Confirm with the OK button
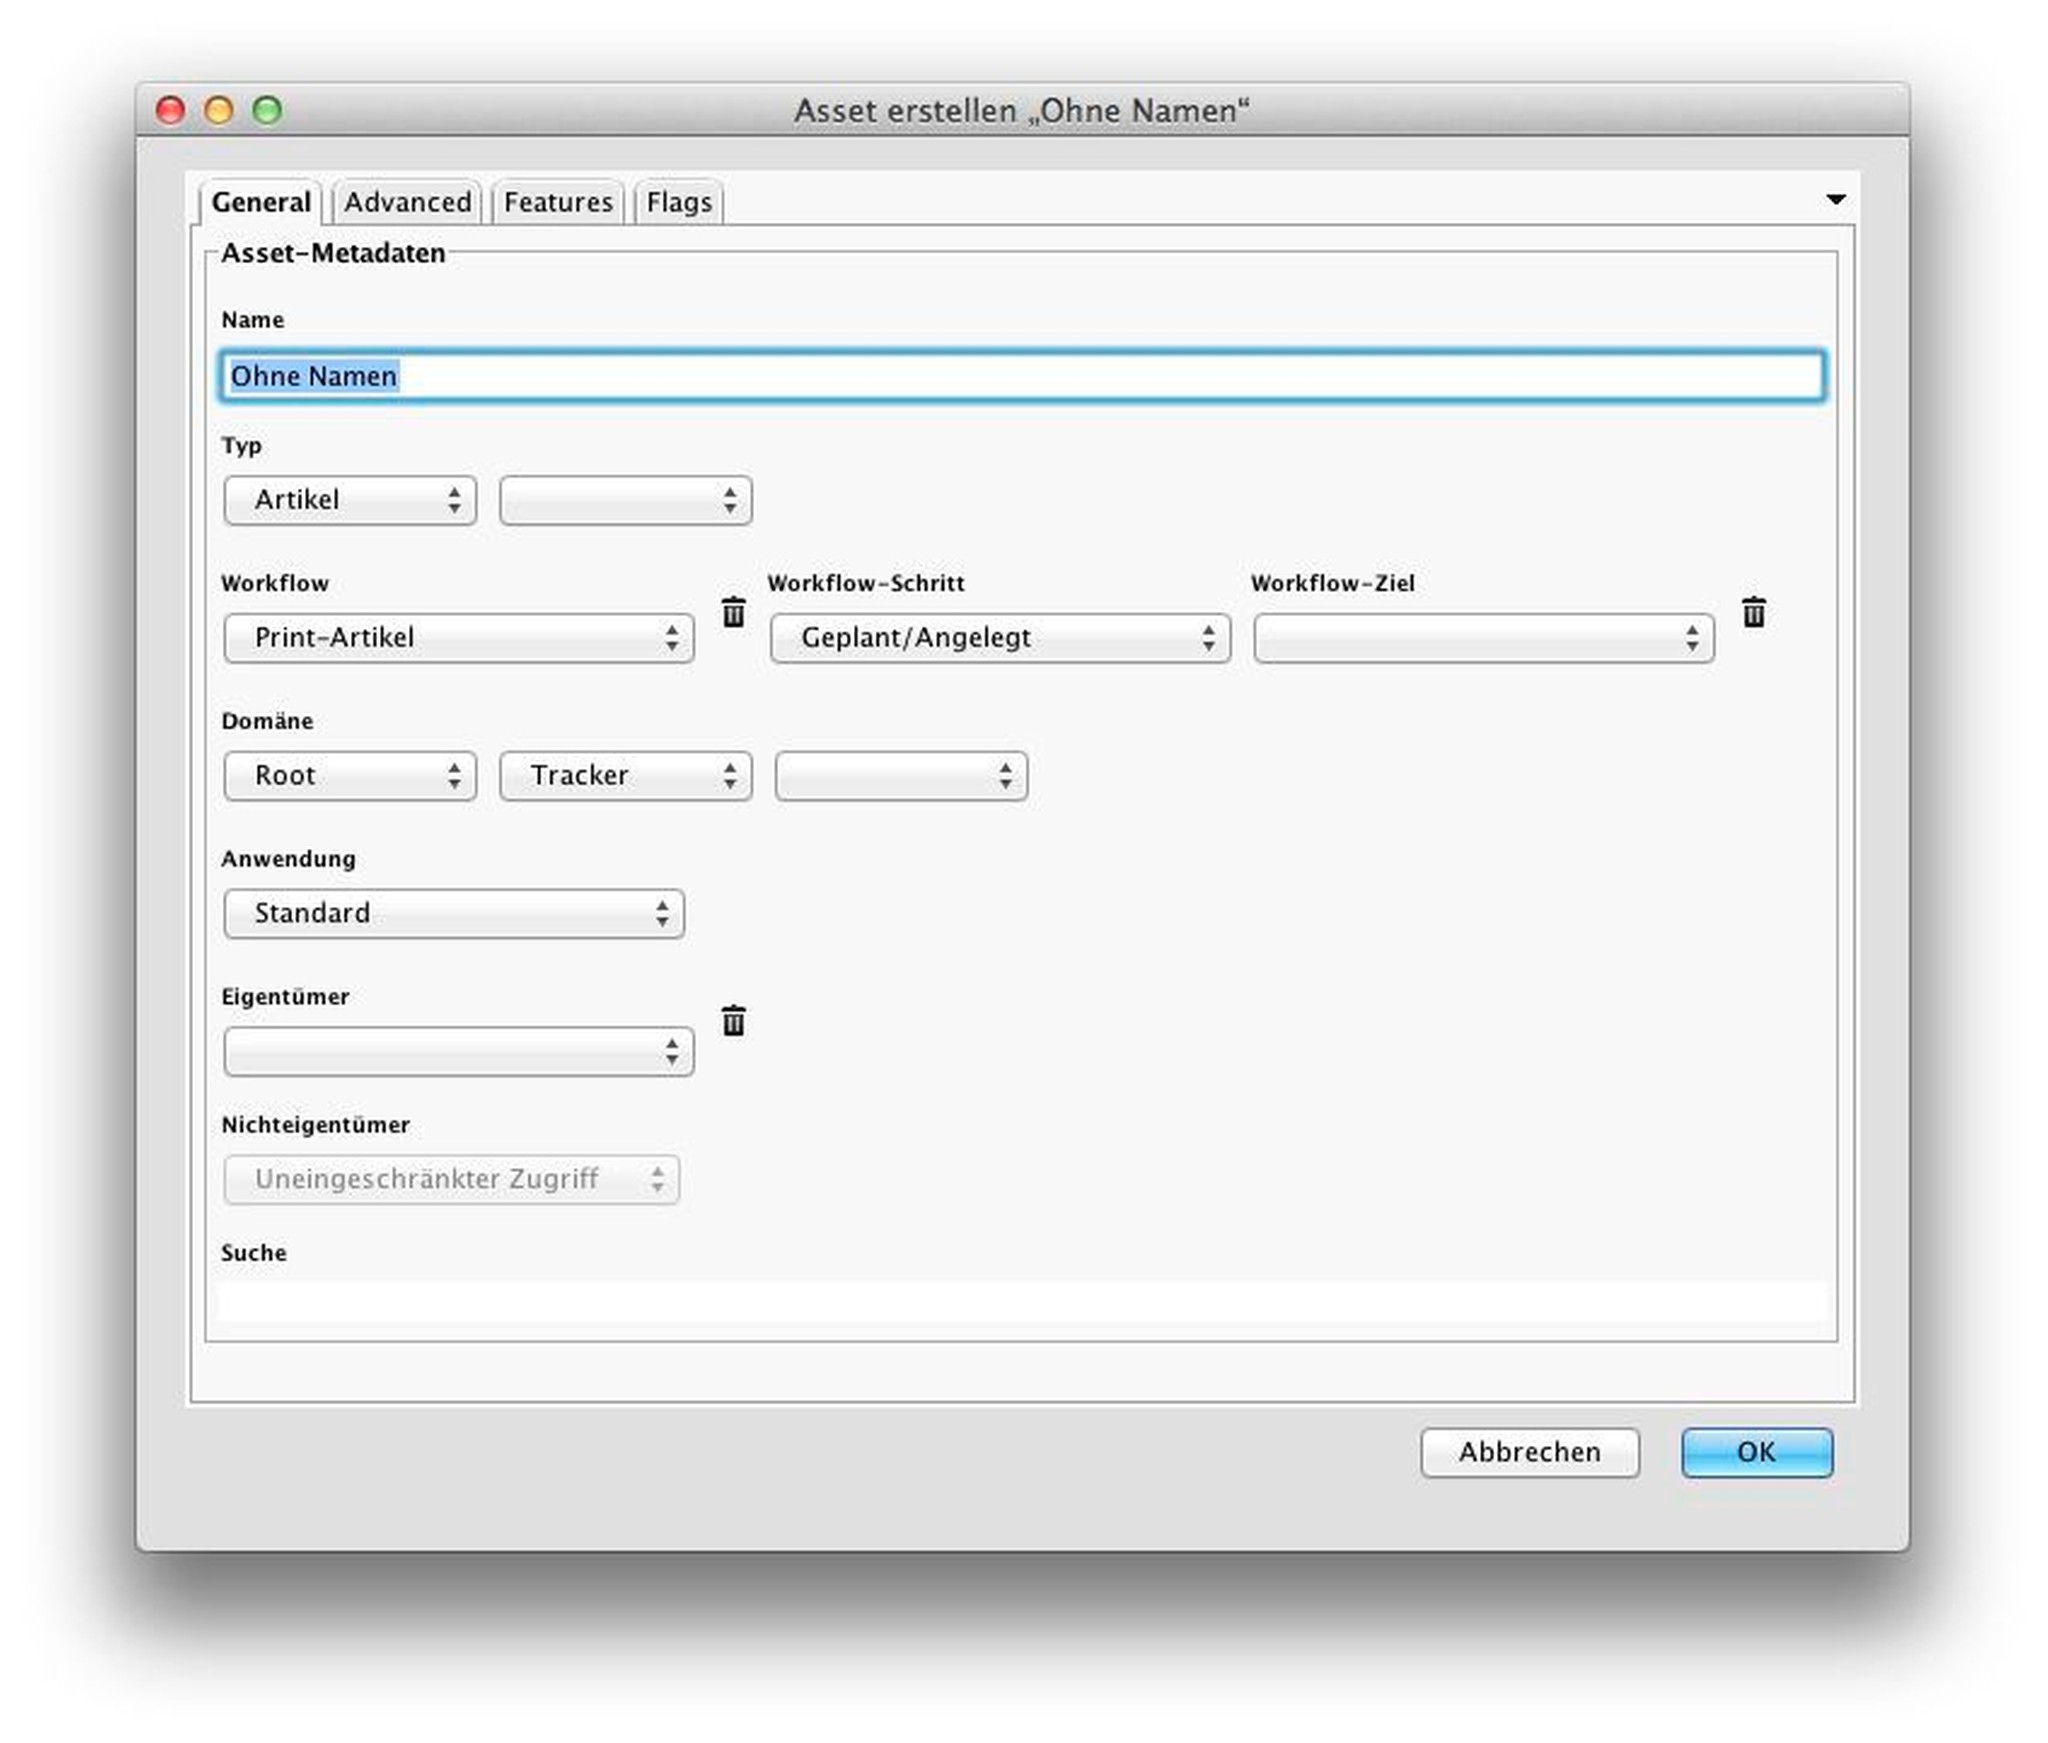The width and height of the screenshot is (2048, 1743). click(x=1756, y=1452)
